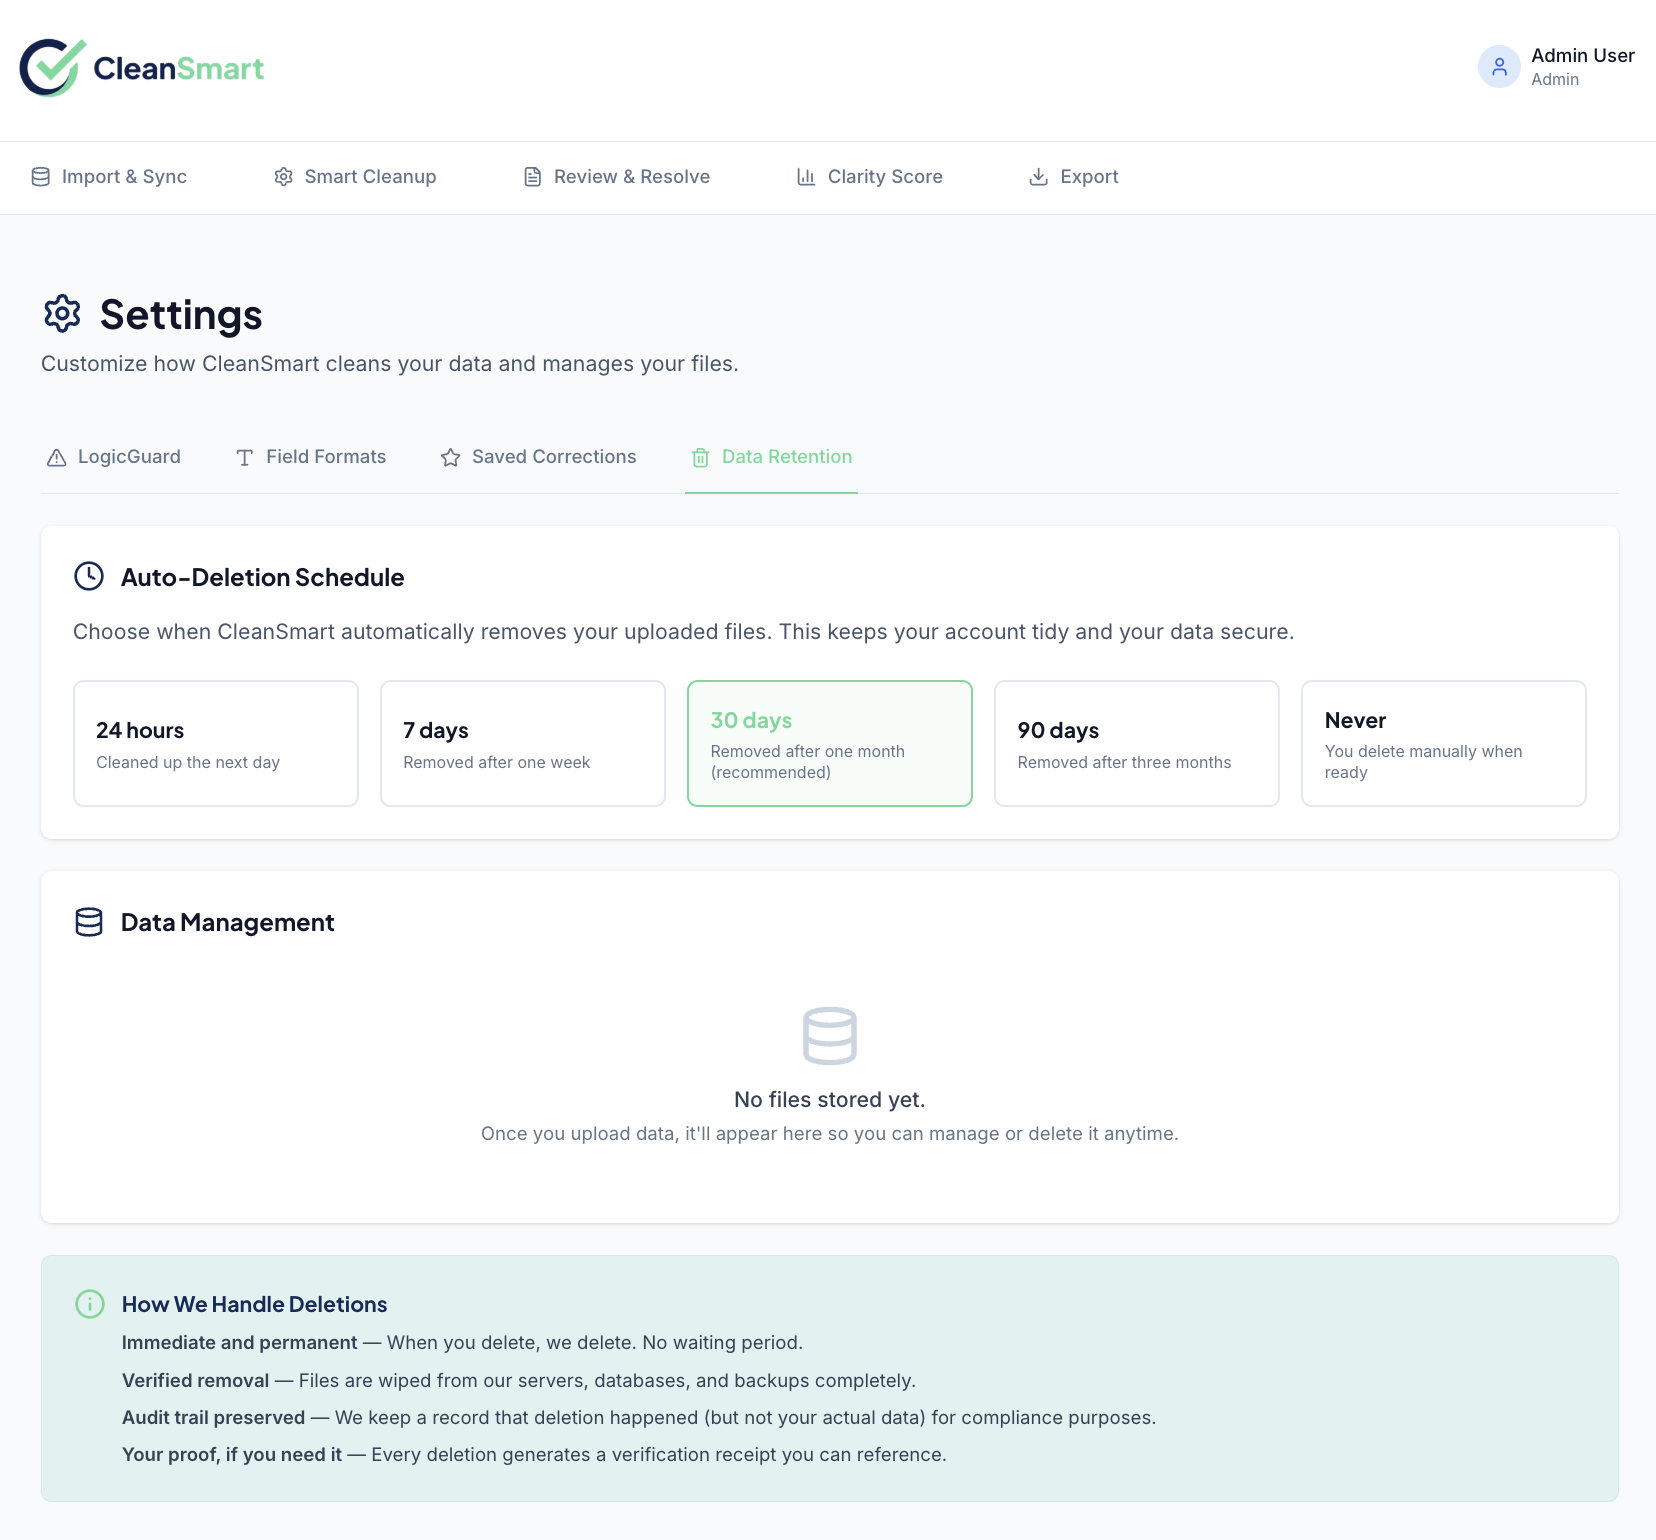Click 'Customize how CleanSmart cleans' subtitle
This screenshot has height=1540, width=1656.
point(390,364)
